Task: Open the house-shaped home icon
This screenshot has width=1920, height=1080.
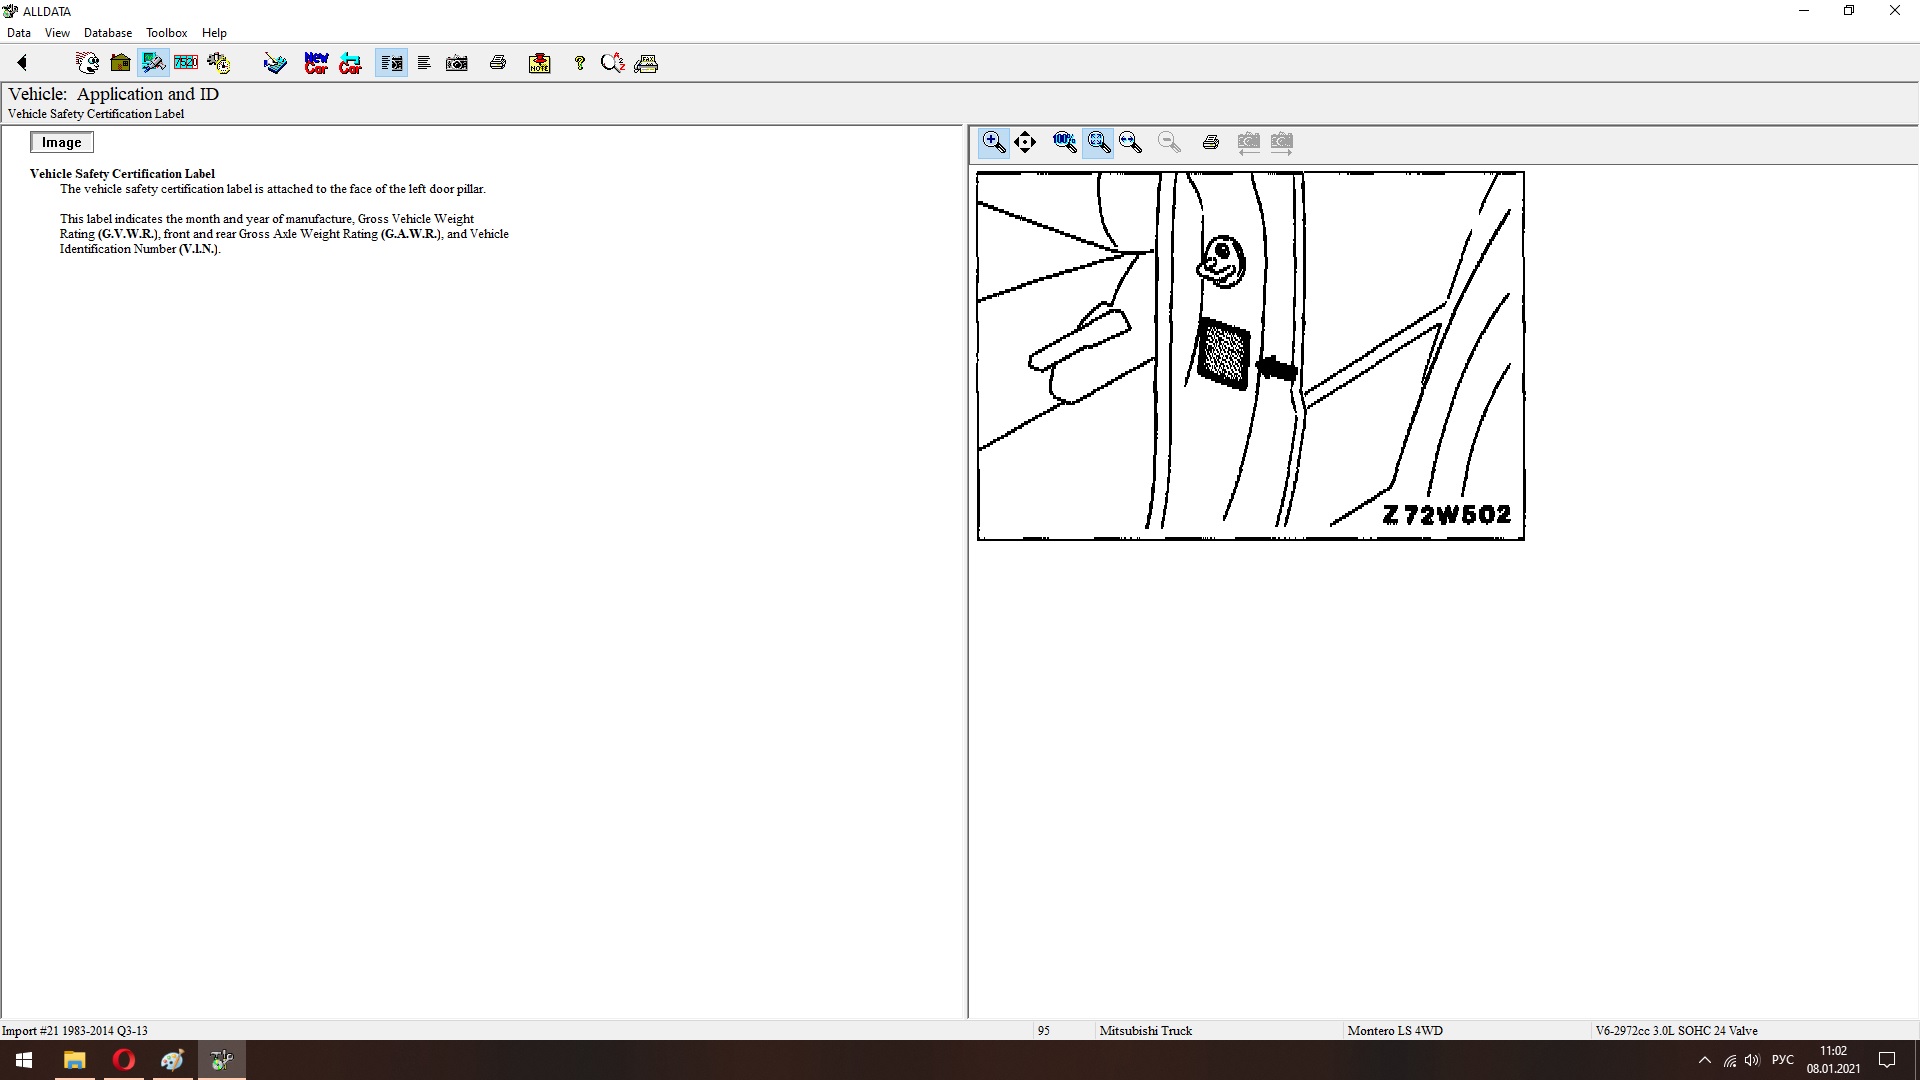Action: (120, 63)
